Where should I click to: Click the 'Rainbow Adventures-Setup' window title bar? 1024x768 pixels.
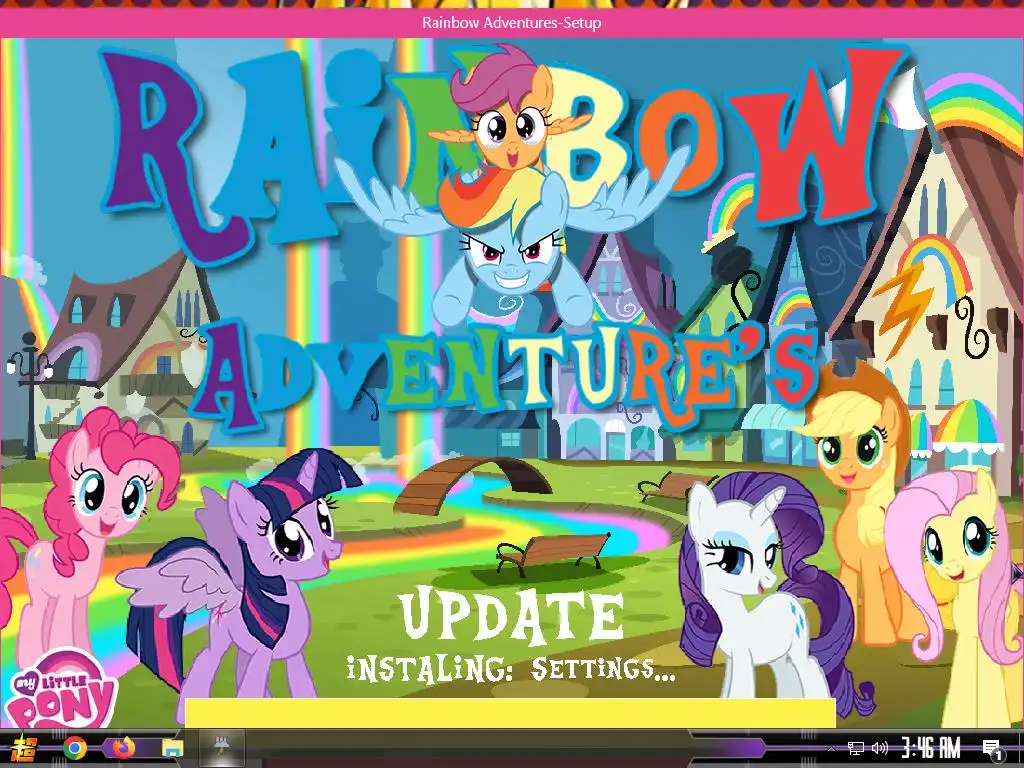[x=512, y=23]
